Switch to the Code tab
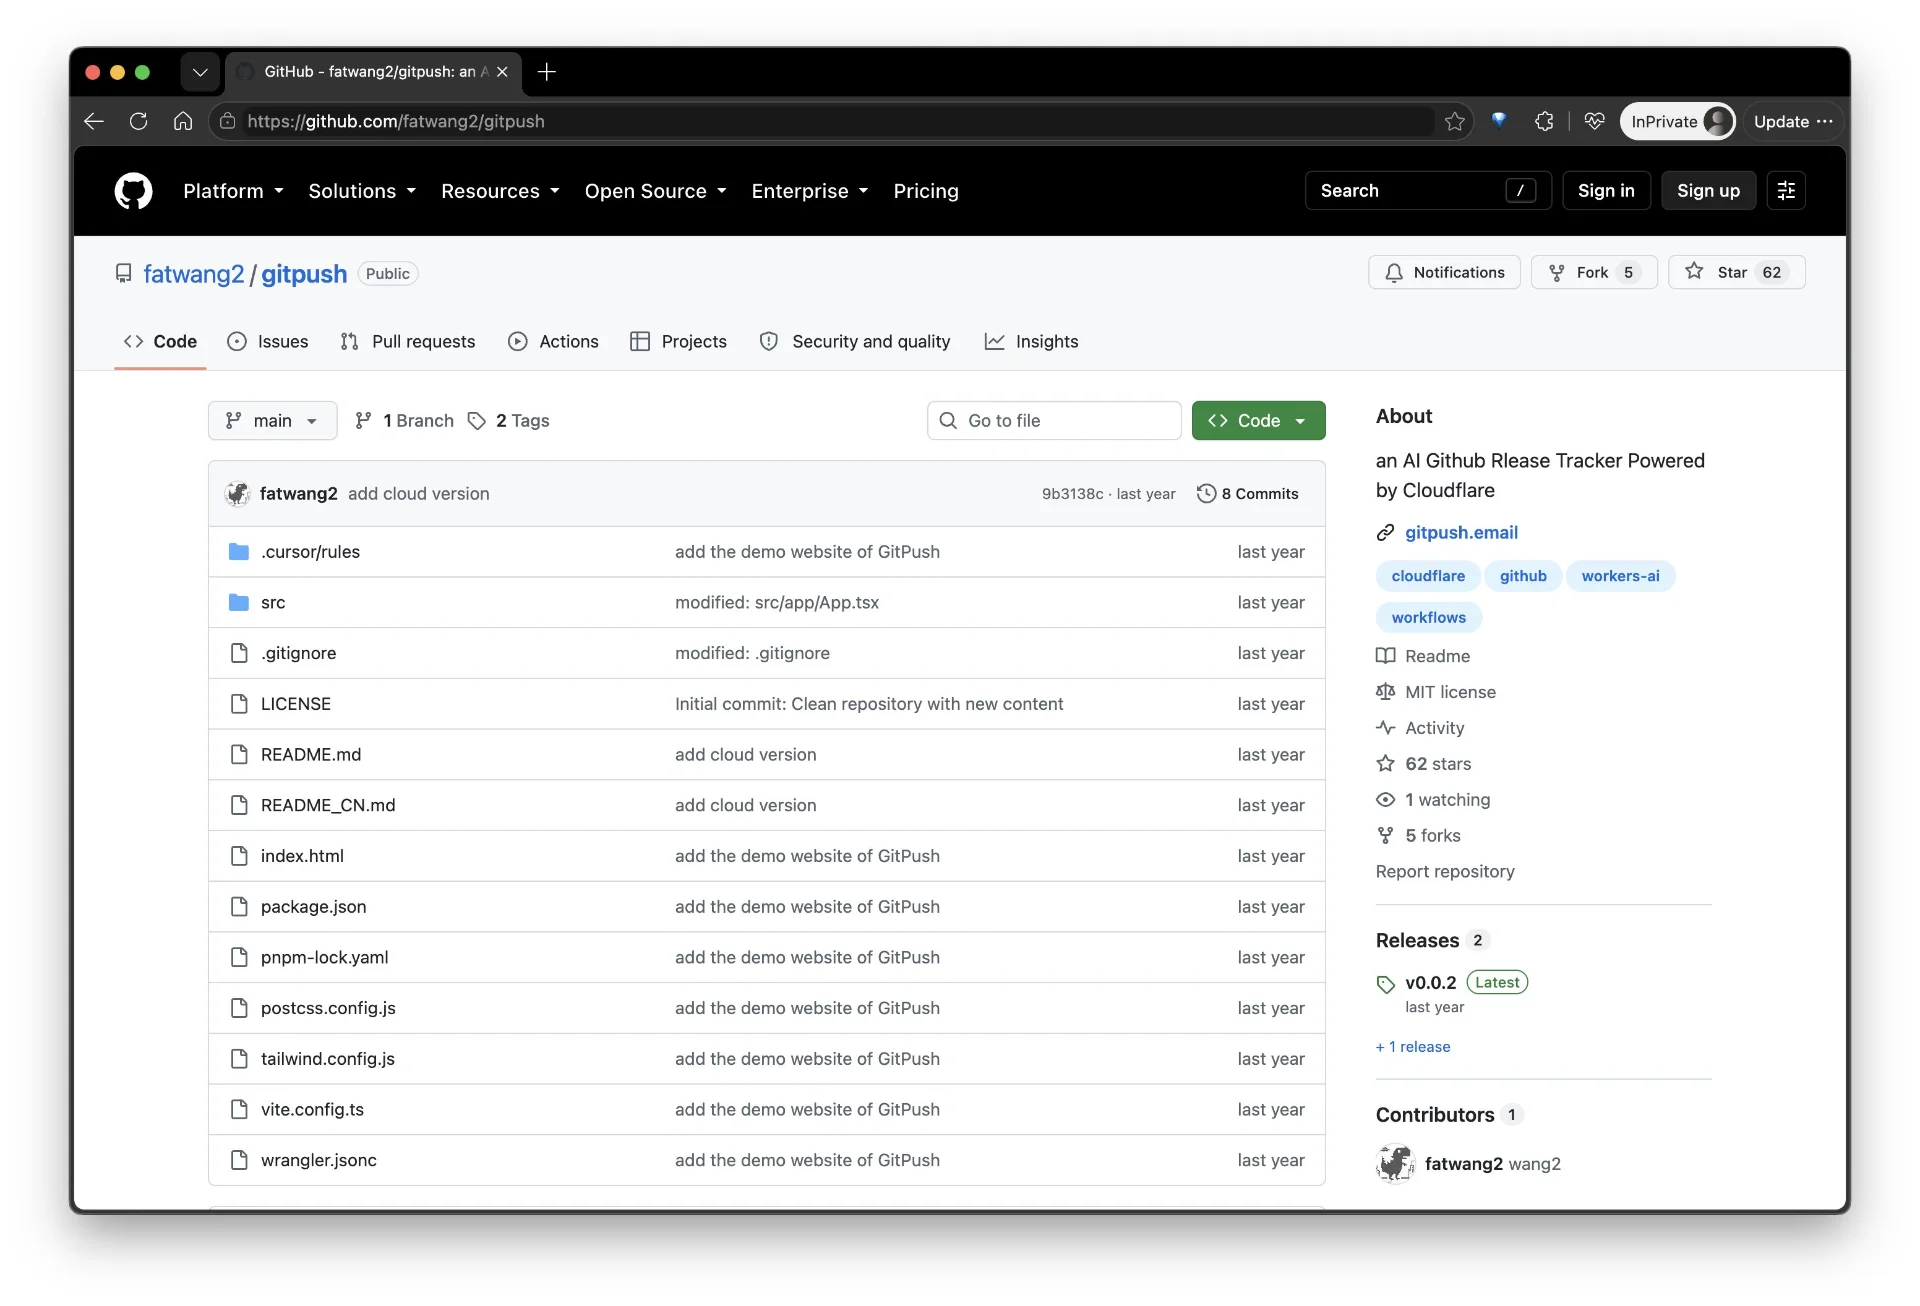Screen dimensions: 1920x1306 [160, 342]
